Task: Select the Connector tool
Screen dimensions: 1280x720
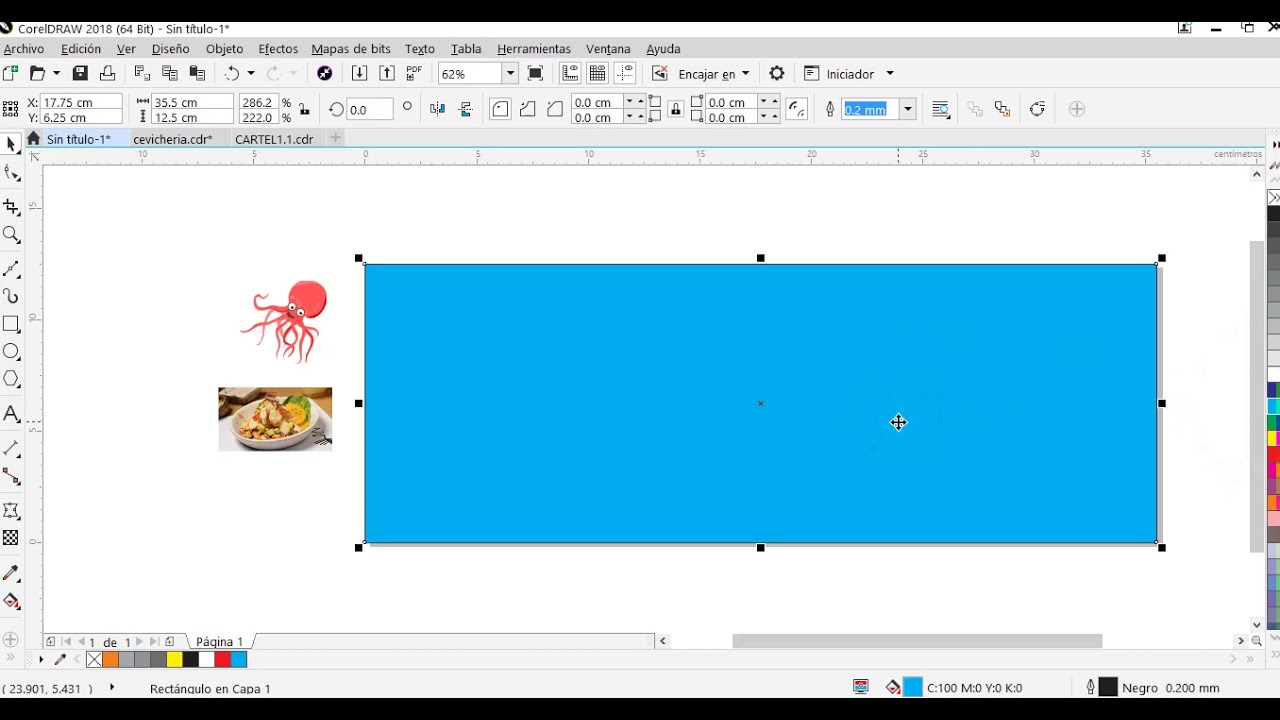Action: (11, 476)
